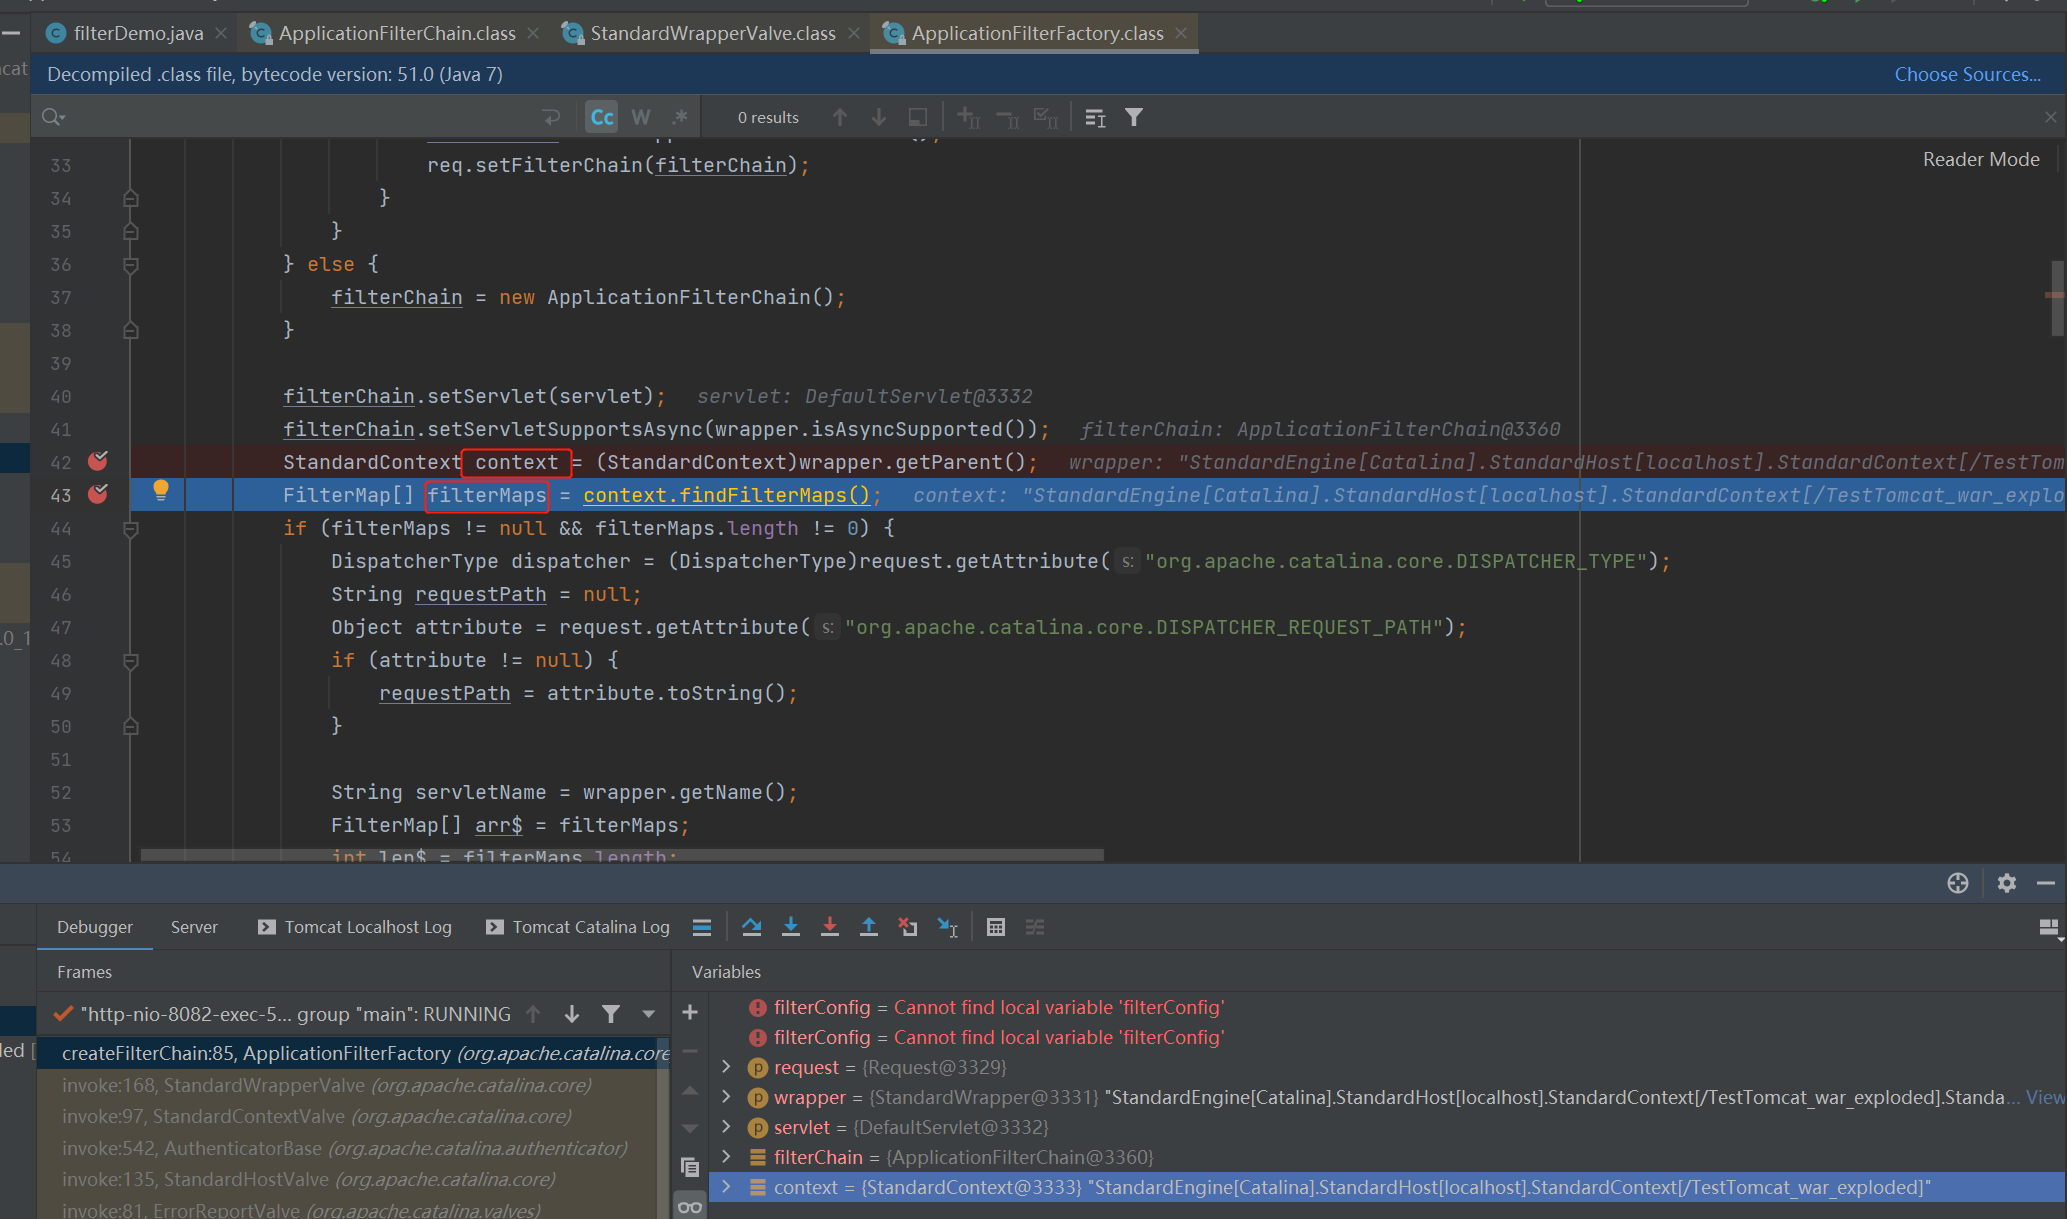Click the Step Out debugger icon
This screenshot has width=2067, height=1219.
click(x=869, y=927)
